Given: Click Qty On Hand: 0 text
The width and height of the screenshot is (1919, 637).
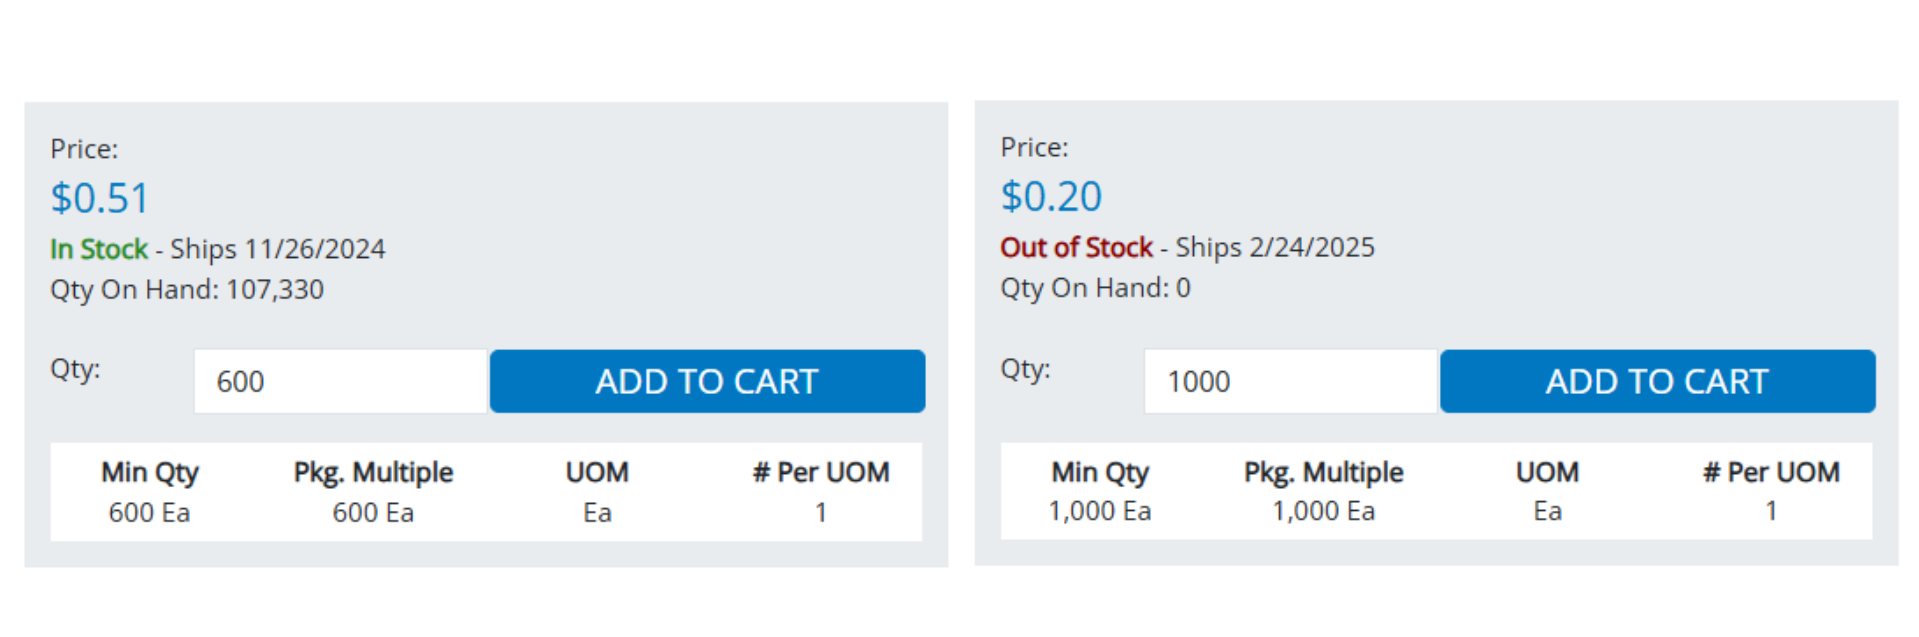Looking at the screenshot, I should pos(1095,288).
